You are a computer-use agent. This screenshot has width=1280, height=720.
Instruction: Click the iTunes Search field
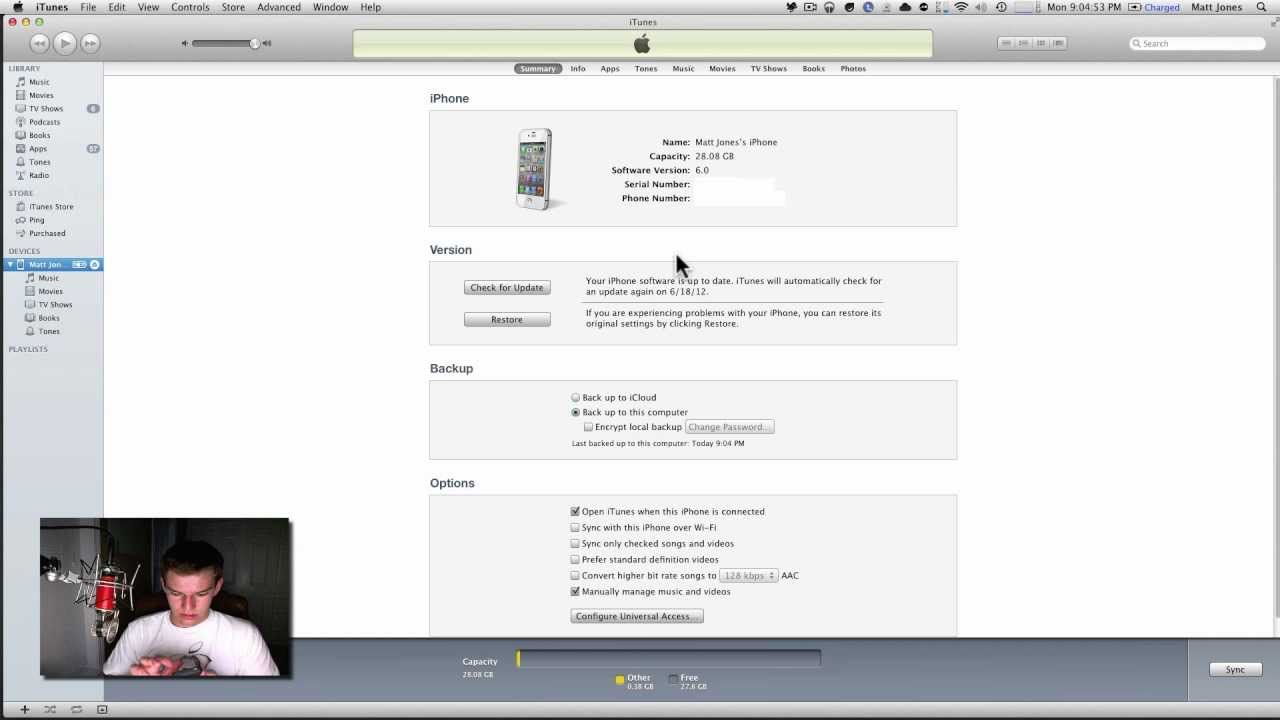[x=1197, y=43]
